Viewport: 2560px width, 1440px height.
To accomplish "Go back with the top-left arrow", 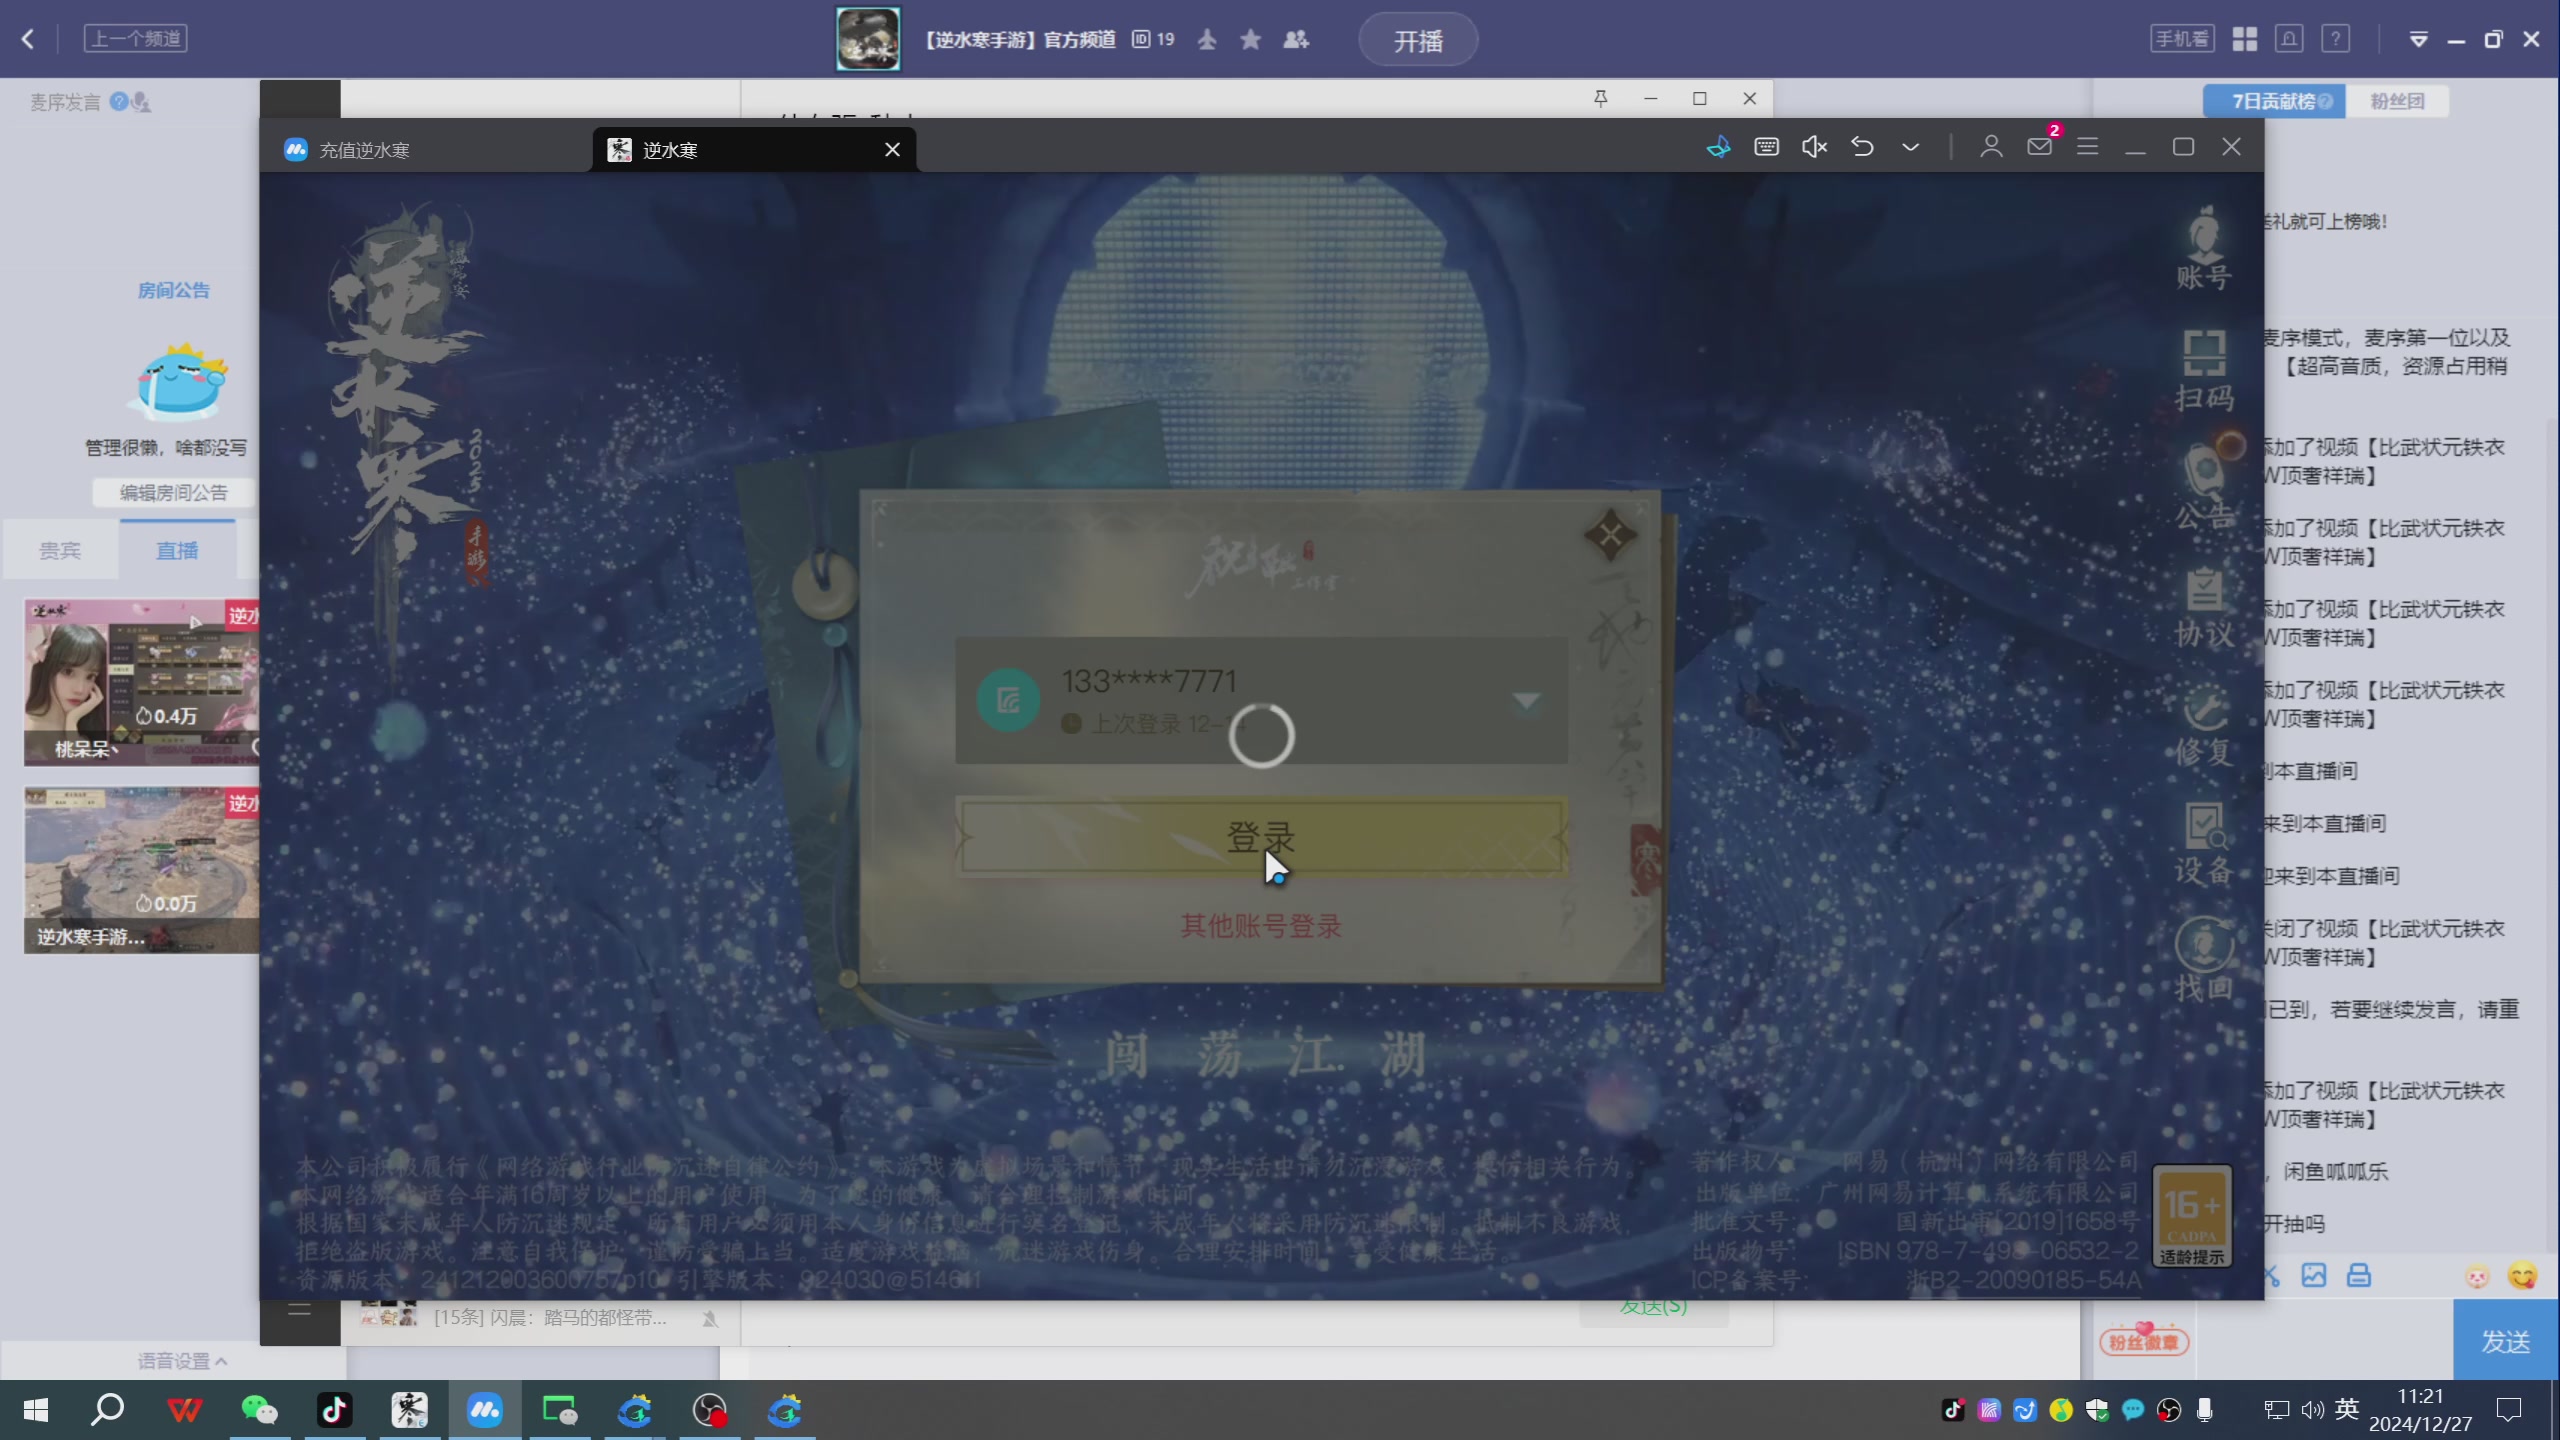I will 27,39.
